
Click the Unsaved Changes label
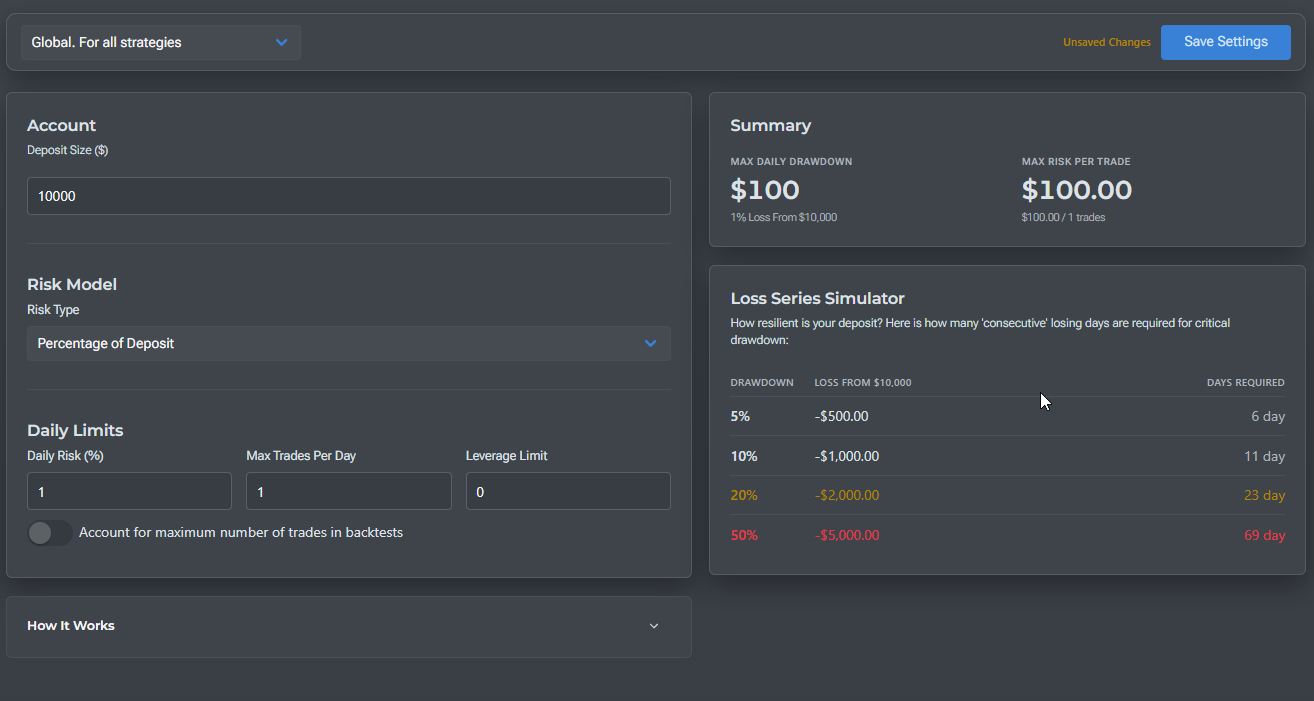click(1107, 42)
